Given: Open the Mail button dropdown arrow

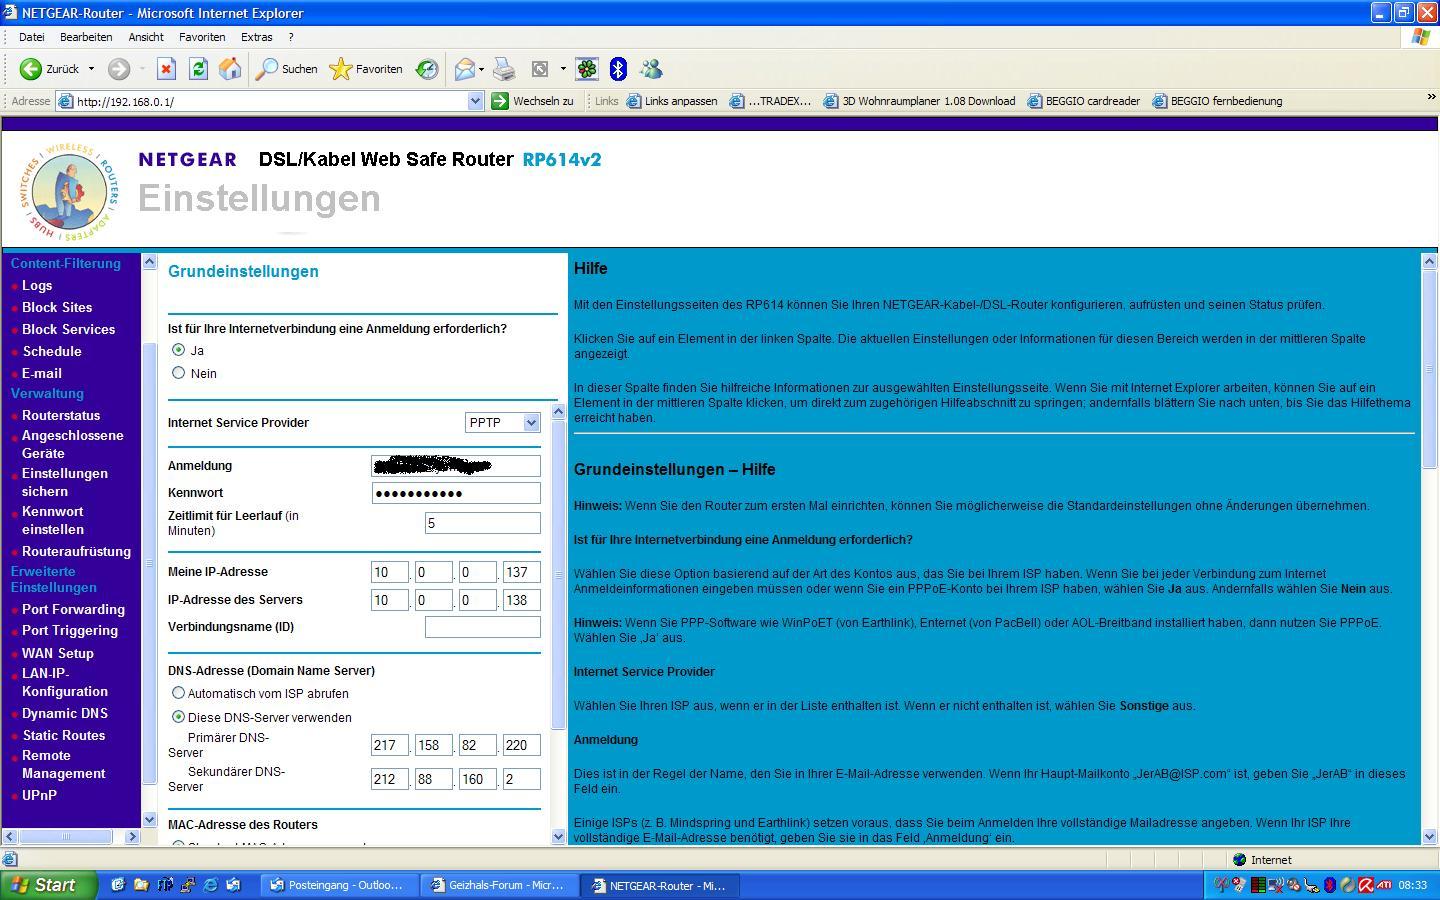Looking at the screenshot, I should [481, 69].
